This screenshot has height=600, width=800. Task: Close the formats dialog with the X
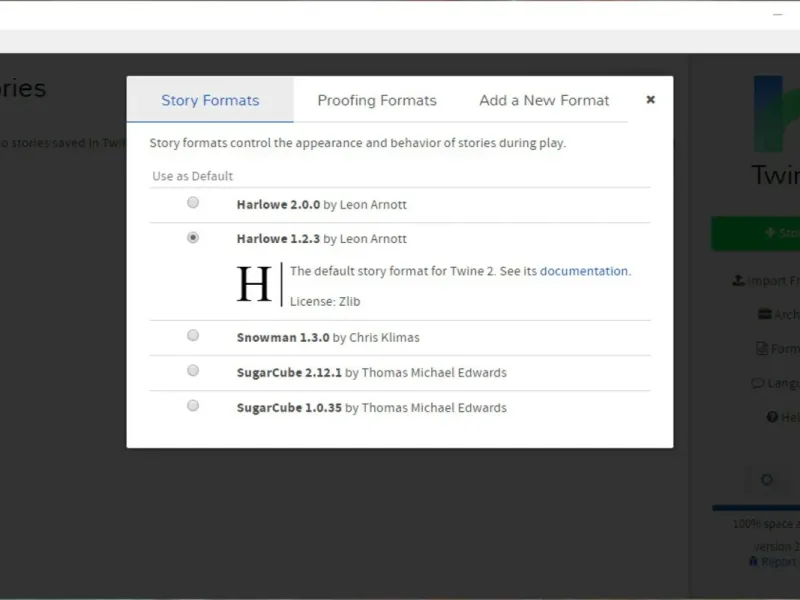click(651, 99)
